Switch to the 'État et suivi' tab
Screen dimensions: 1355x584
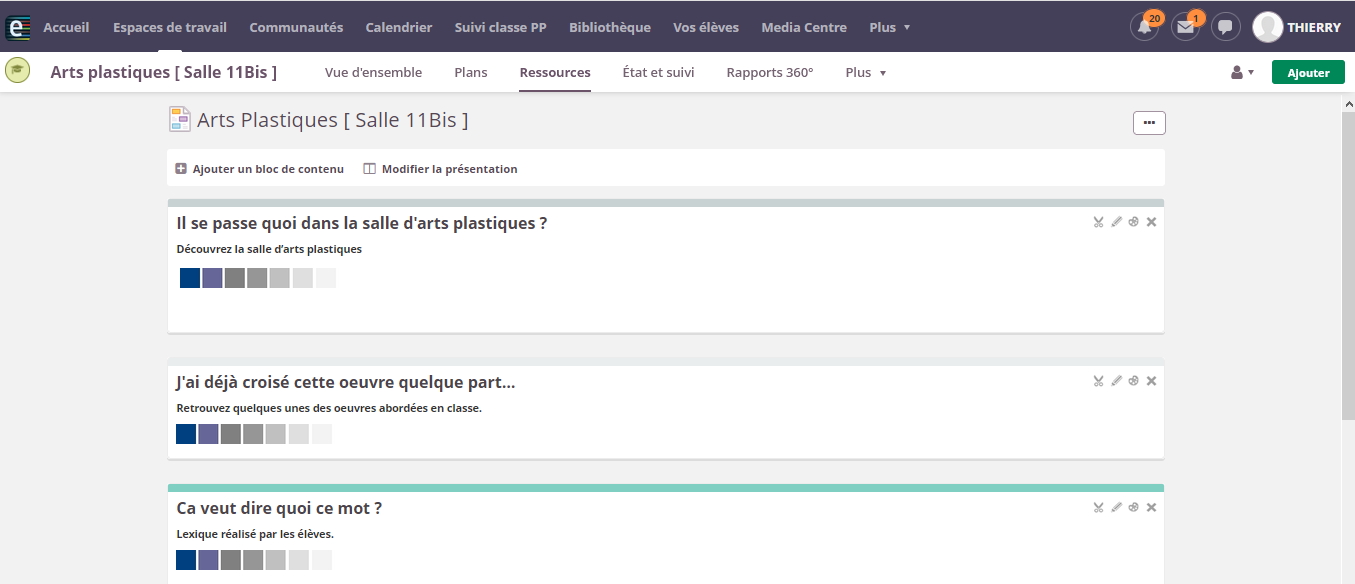pyautogui.click(x=658, y=72)
